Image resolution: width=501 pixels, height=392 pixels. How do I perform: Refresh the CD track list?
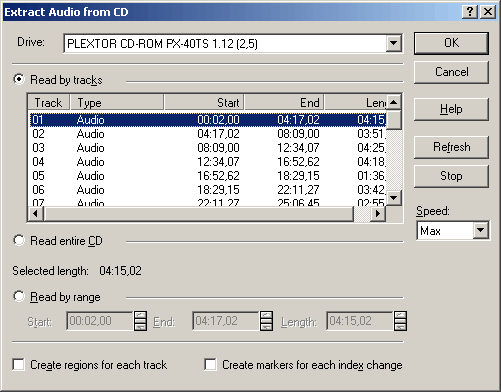pyautogui.click(x=451, y=147)
